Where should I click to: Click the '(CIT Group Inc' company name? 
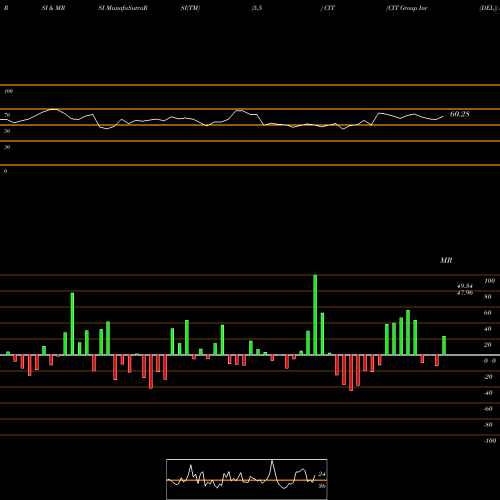point(407,8)
